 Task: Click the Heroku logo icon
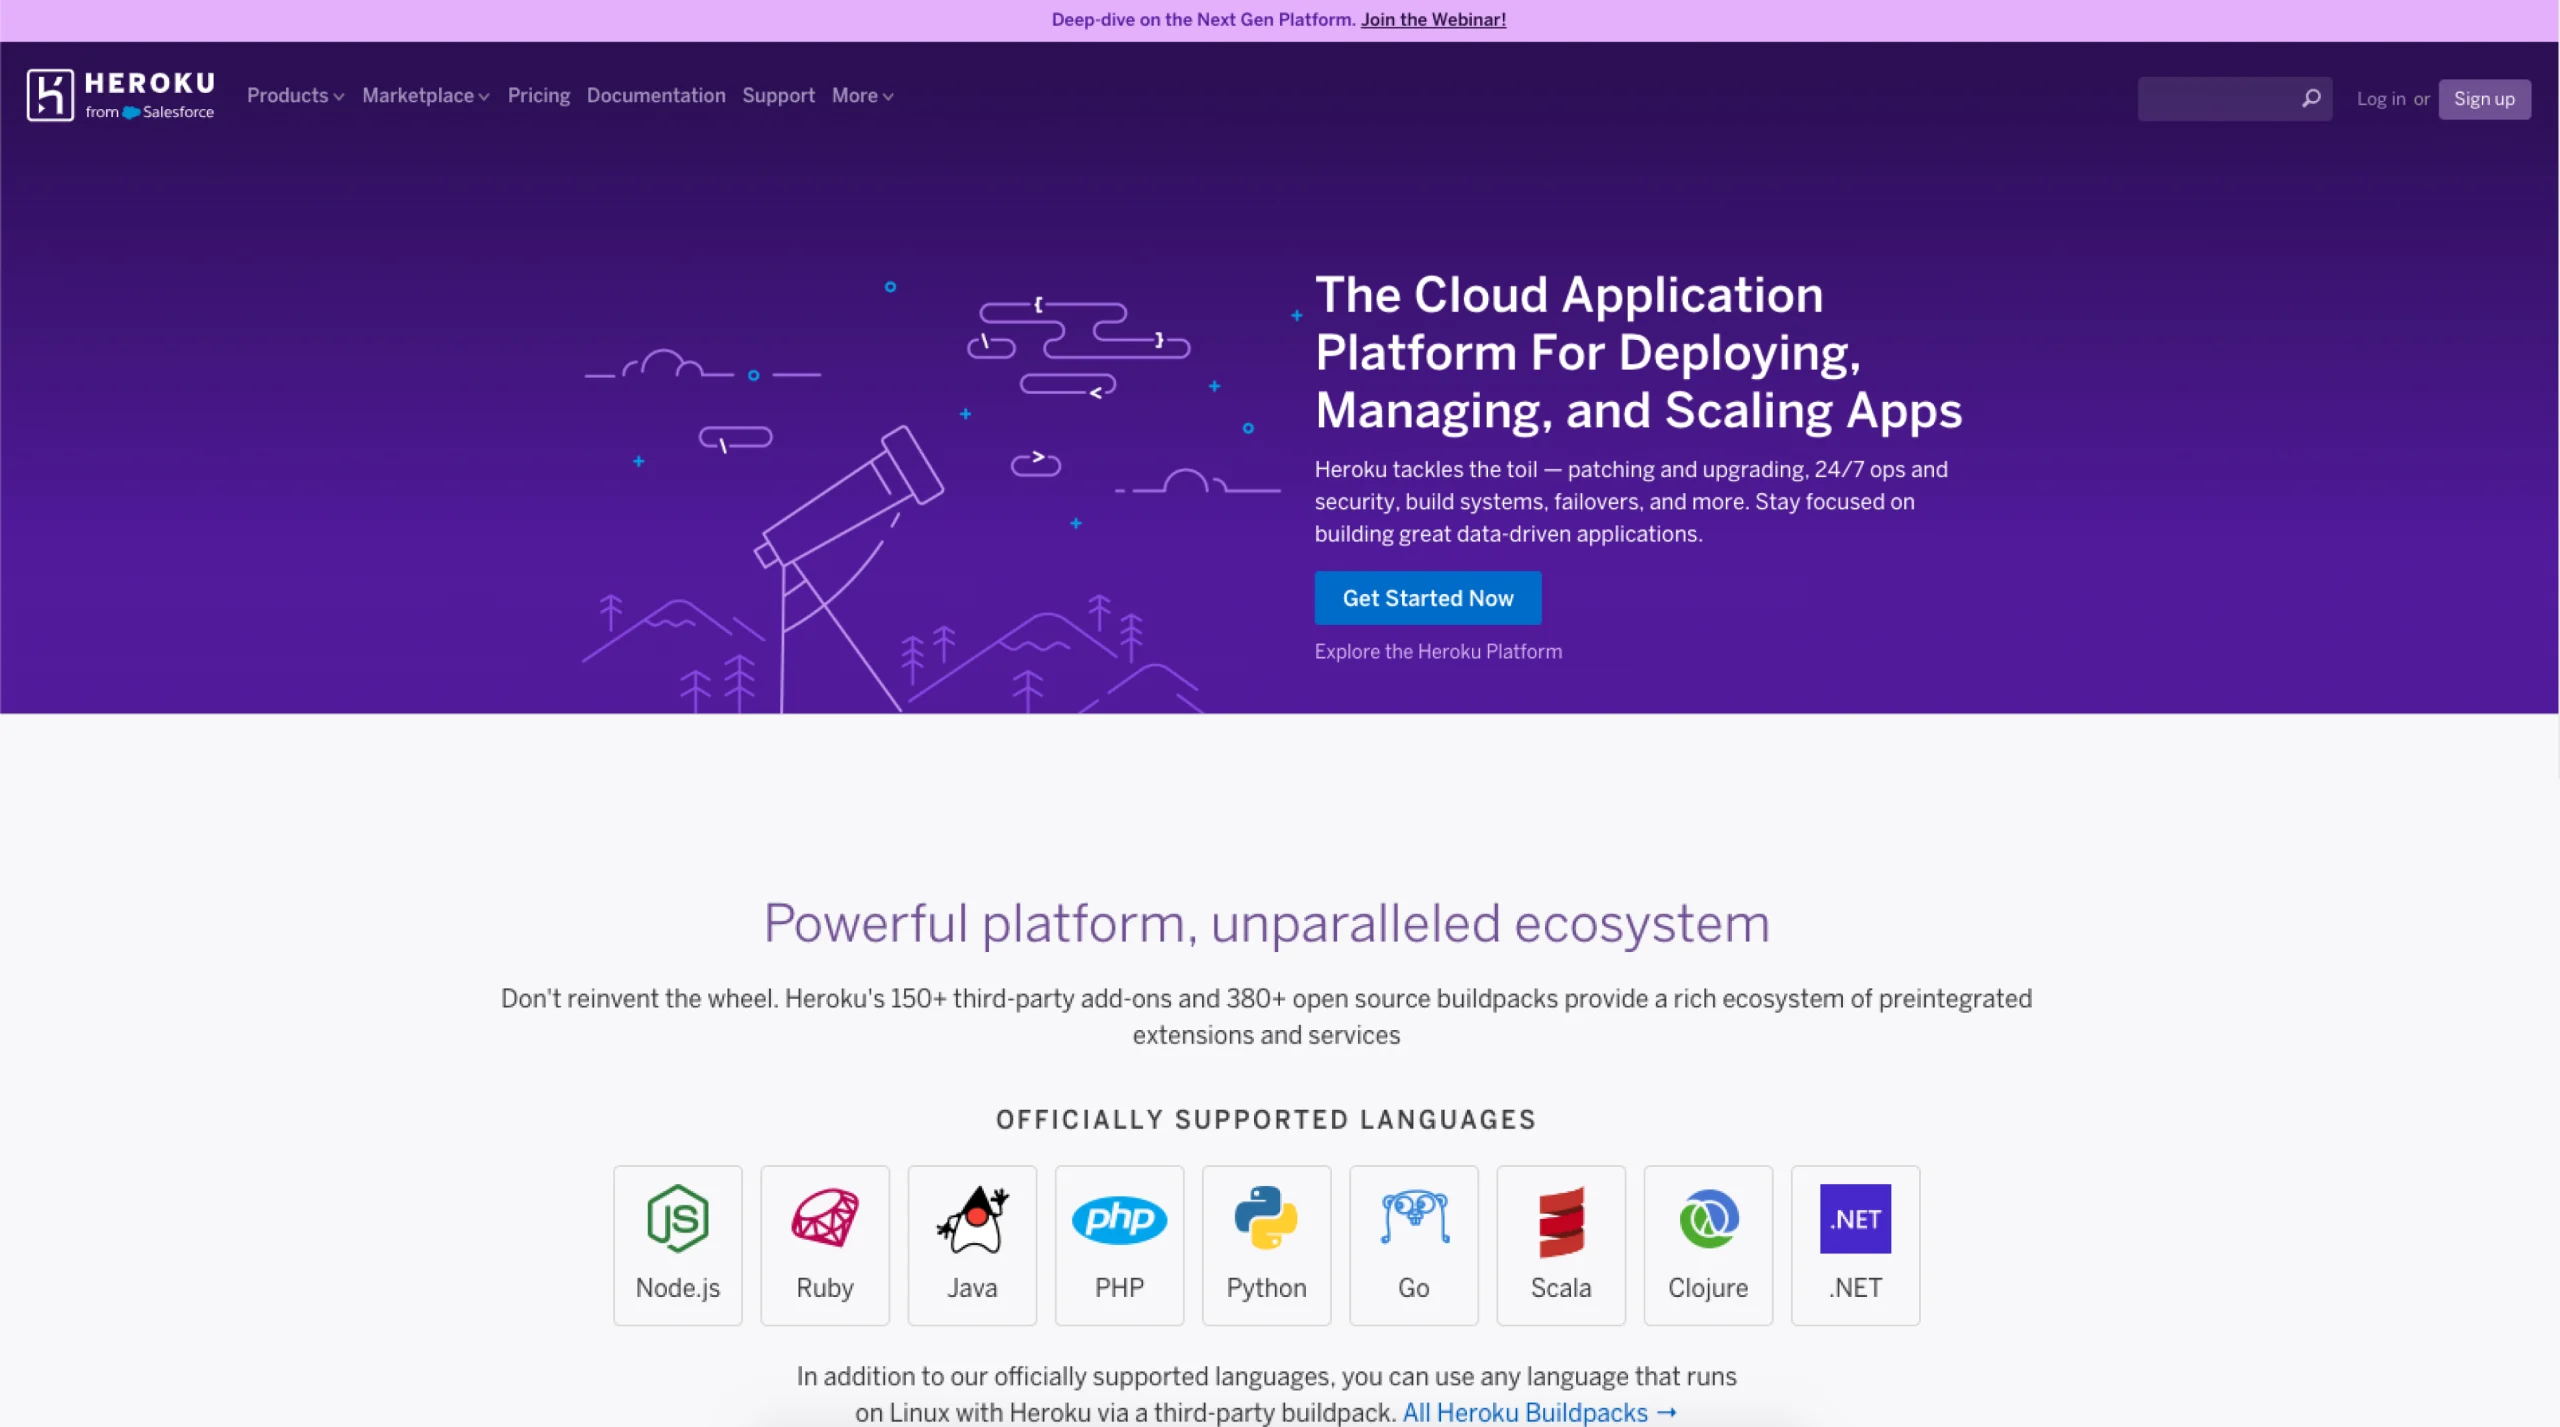pyautogui.click(x=50, y=95)
